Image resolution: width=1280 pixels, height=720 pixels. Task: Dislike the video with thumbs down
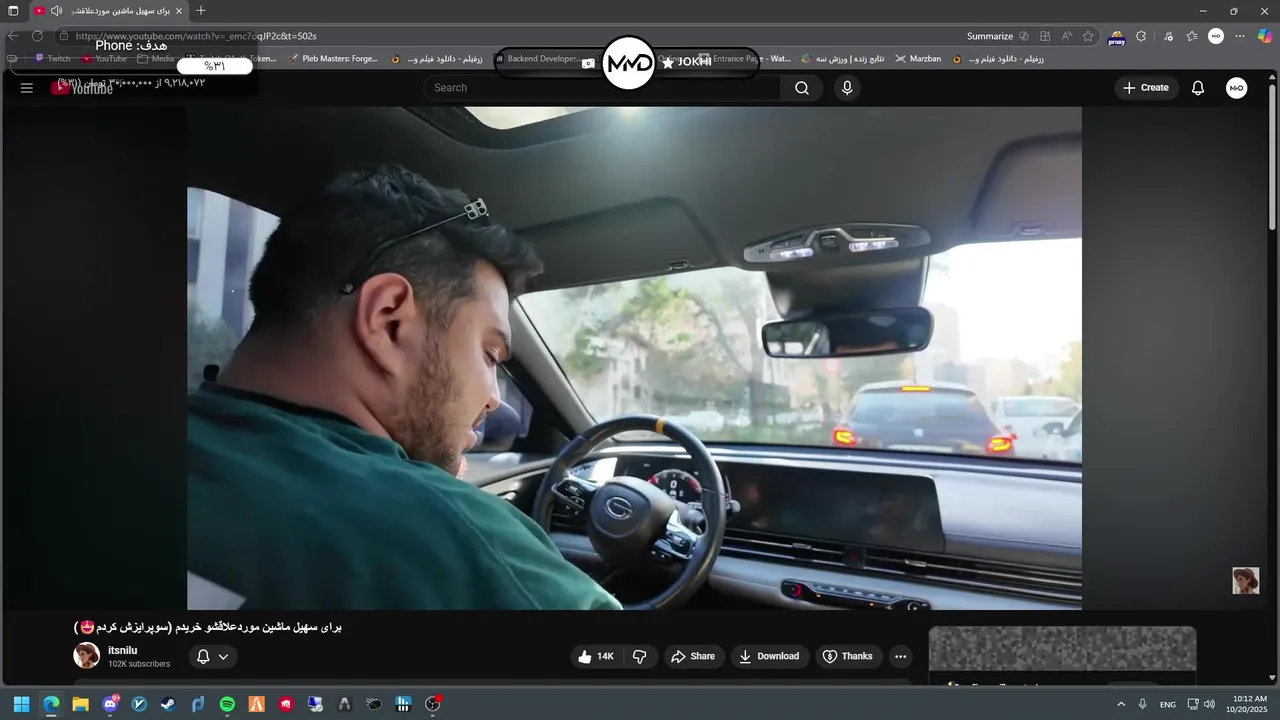pos(640,657)
